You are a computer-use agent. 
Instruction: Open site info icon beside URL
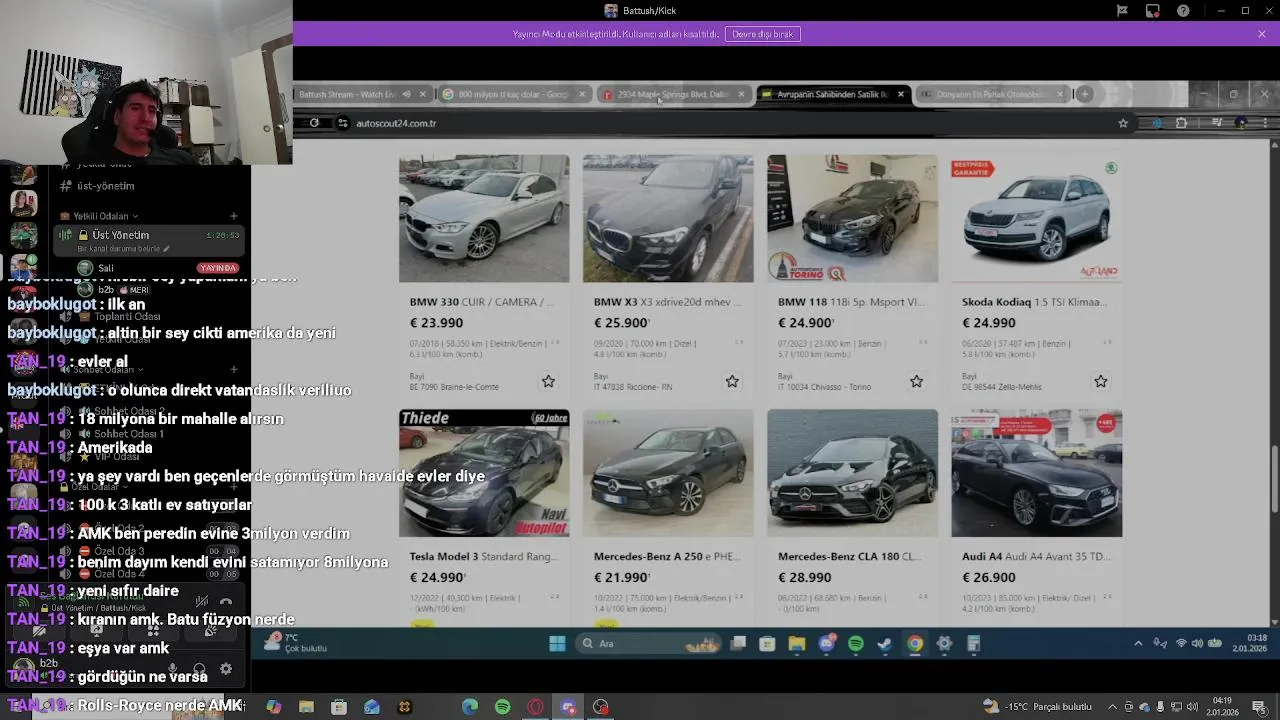click(x=343, y=123)
